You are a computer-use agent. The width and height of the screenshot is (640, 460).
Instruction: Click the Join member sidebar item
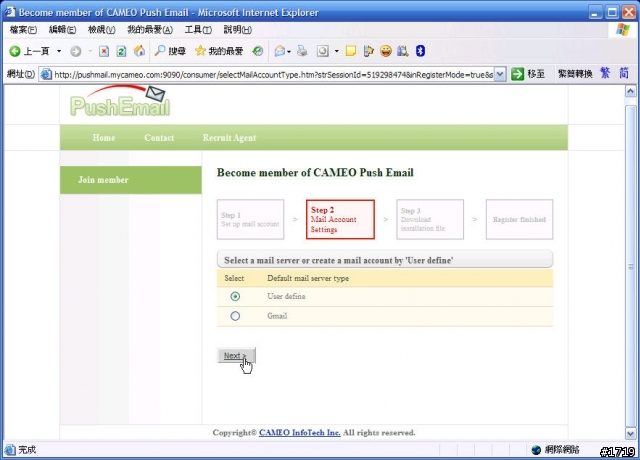click(x=131, y=180)
